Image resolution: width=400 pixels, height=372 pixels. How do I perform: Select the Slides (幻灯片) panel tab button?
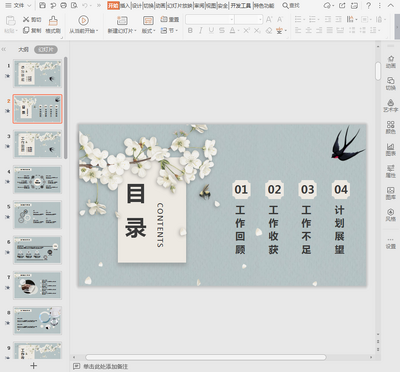[x=46, y=50]
